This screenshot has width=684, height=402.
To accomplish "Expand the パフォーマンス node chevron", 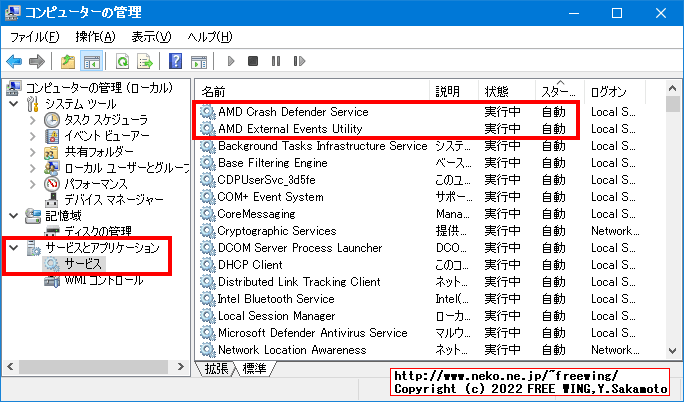I will 33,184.
